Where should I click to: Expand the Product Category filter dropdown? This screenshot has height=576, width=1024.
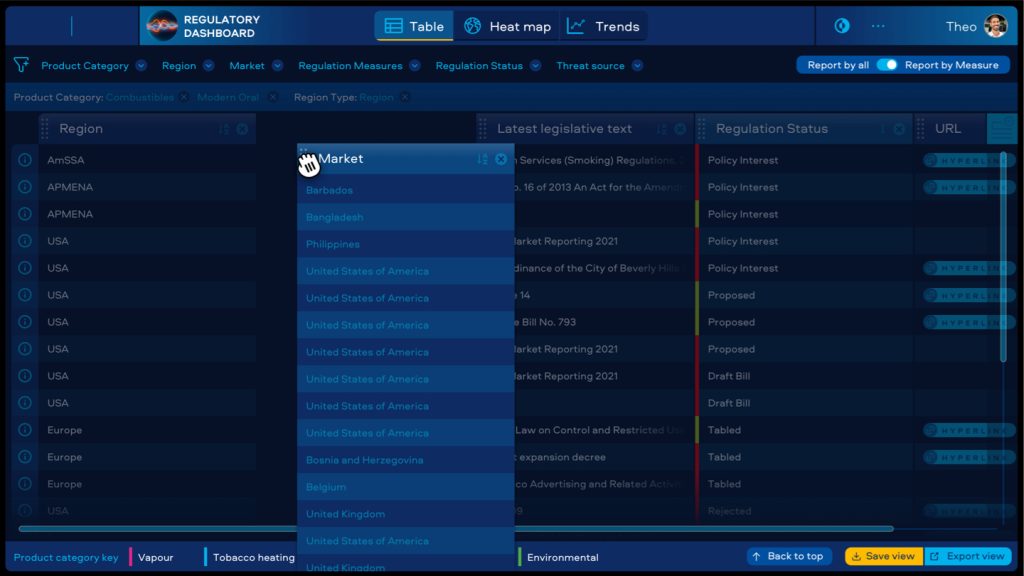141,65
